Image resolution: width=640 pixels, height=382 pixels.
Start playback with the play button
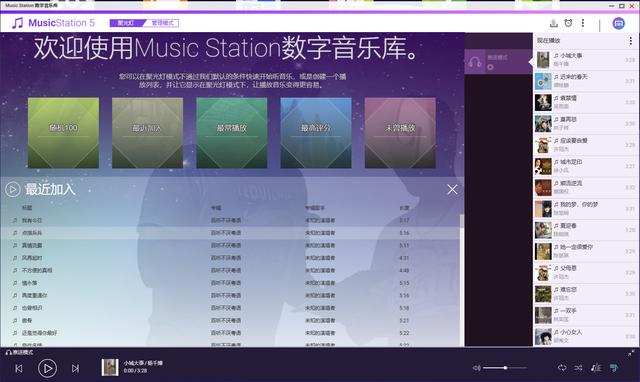coord(47,368)
